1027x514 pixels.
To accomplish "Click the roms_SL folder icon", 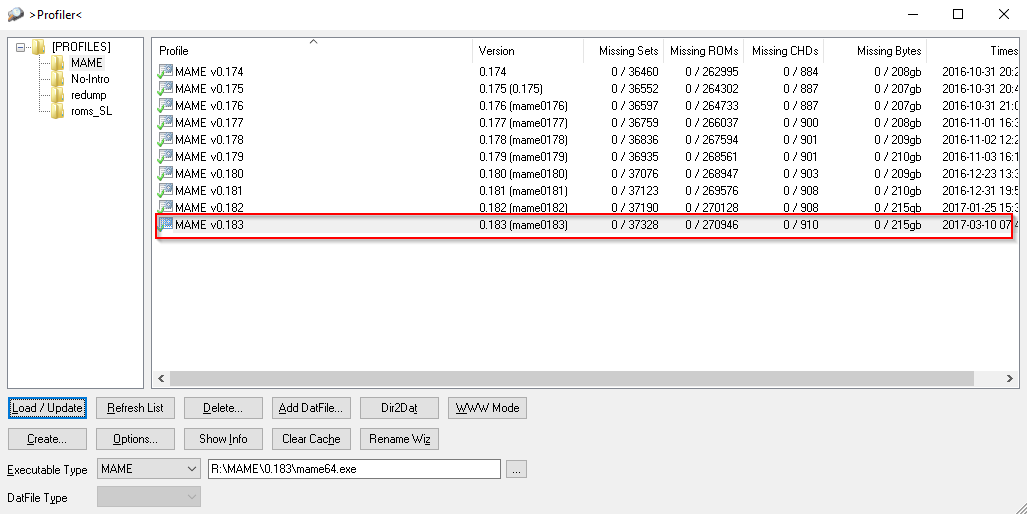I will [x=58, y=111].
